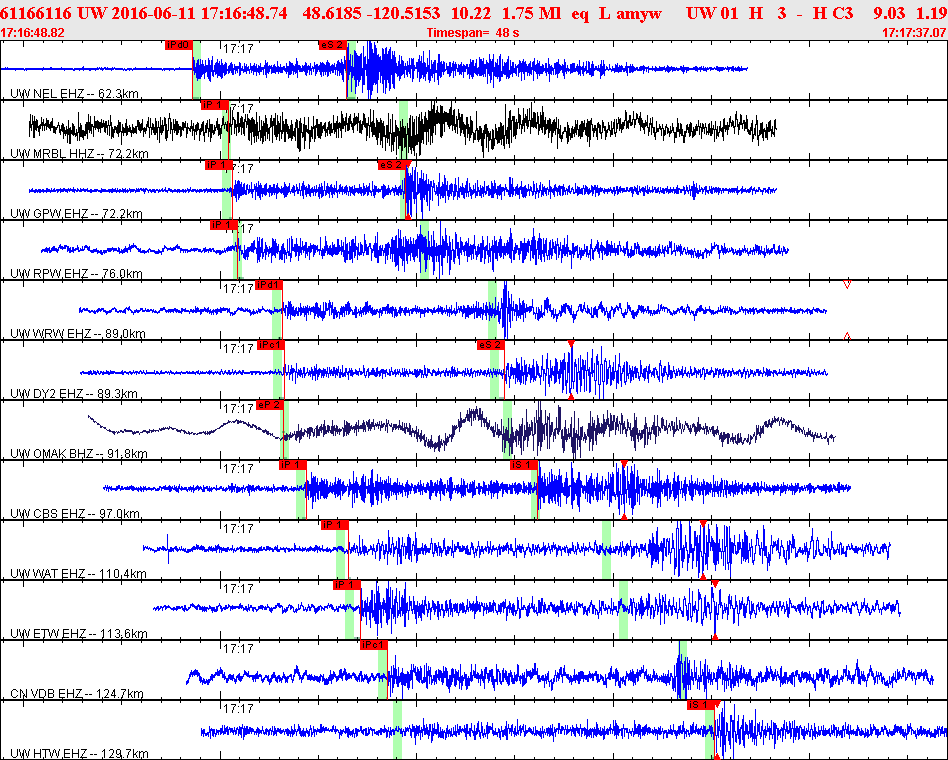Screen dimensions: 948x760
Task: Click the iP 1 pick flag on MRBL trace
Action: coord(215,105)
